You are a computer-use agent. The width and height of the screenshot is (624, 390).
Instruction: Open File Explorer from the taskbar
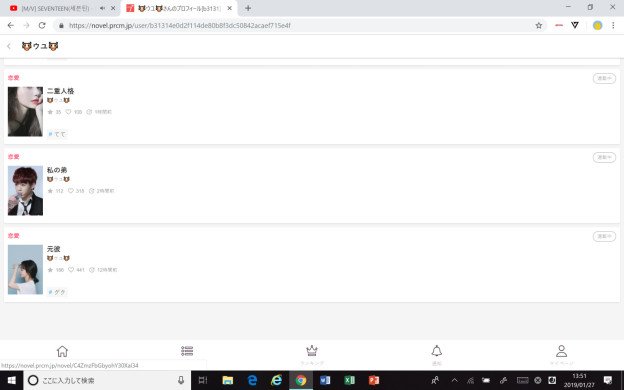(x=228, y=380)
